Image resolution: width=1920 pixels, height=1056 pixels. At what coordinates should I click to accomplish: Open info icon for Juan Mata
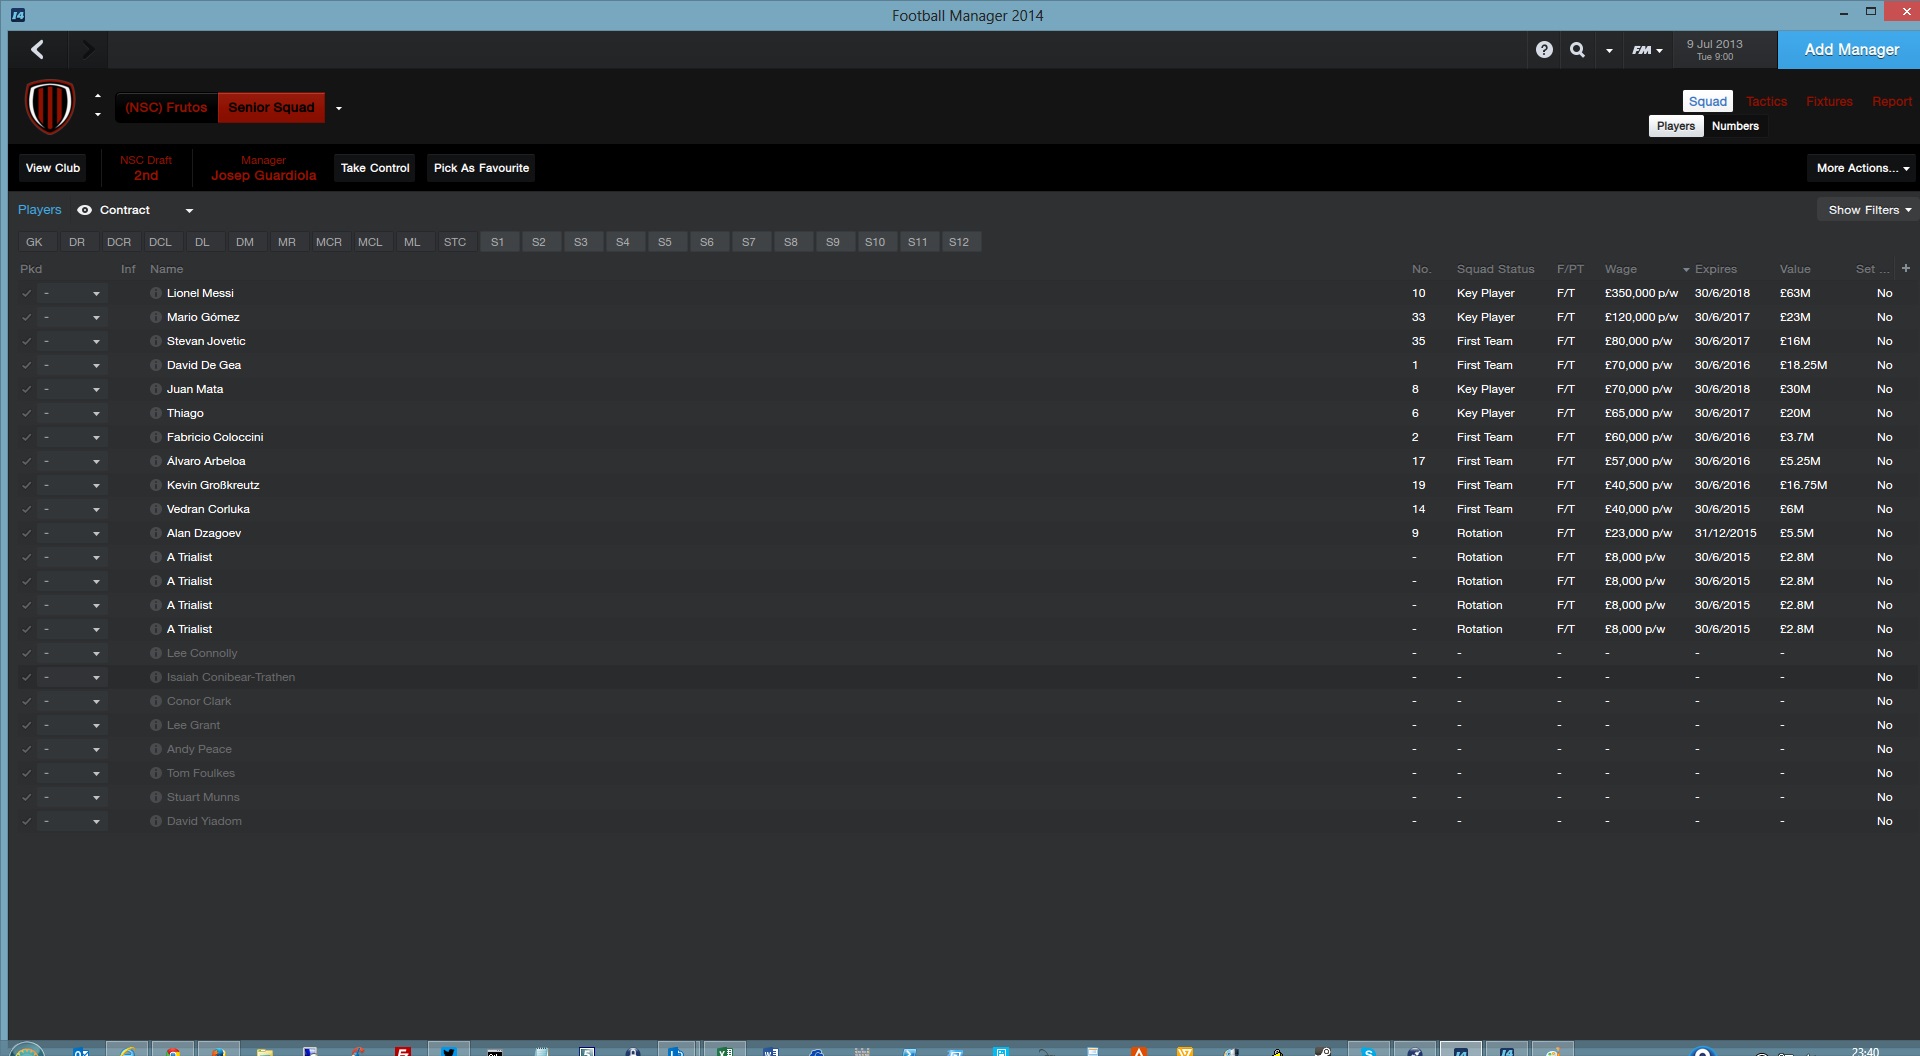point(156,389)
